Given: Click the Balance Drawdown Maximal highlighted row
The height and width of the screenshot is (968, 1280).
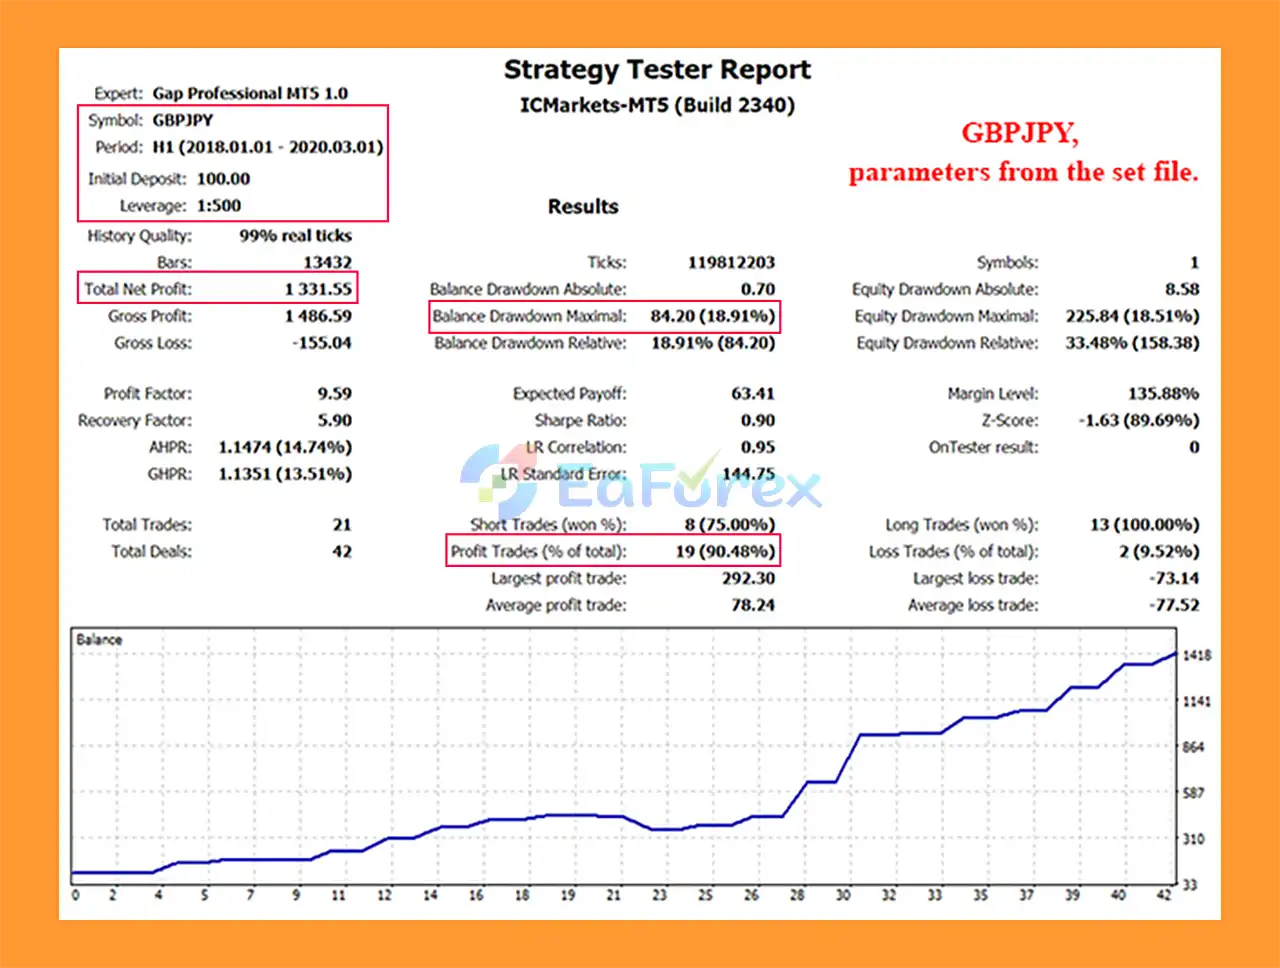Looking at the screenshot, I should click(x=603, y=316).
